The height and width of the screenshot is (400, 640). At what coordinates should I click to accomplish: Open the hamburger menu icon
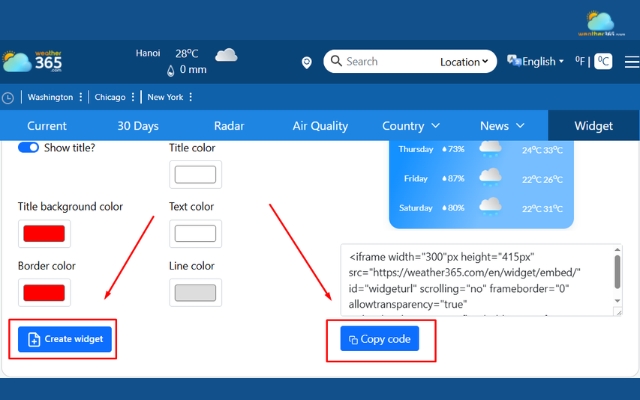pos(632,62)
